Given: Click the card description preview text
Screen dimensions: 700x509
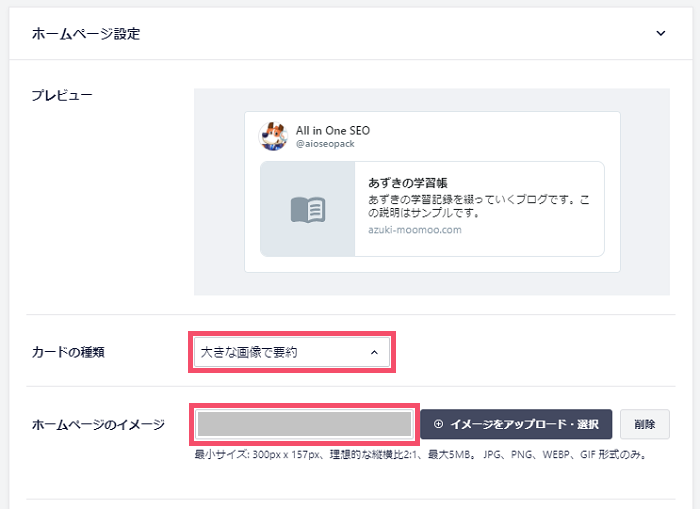Looking at the screenshot, I should (x=479, y=206).
